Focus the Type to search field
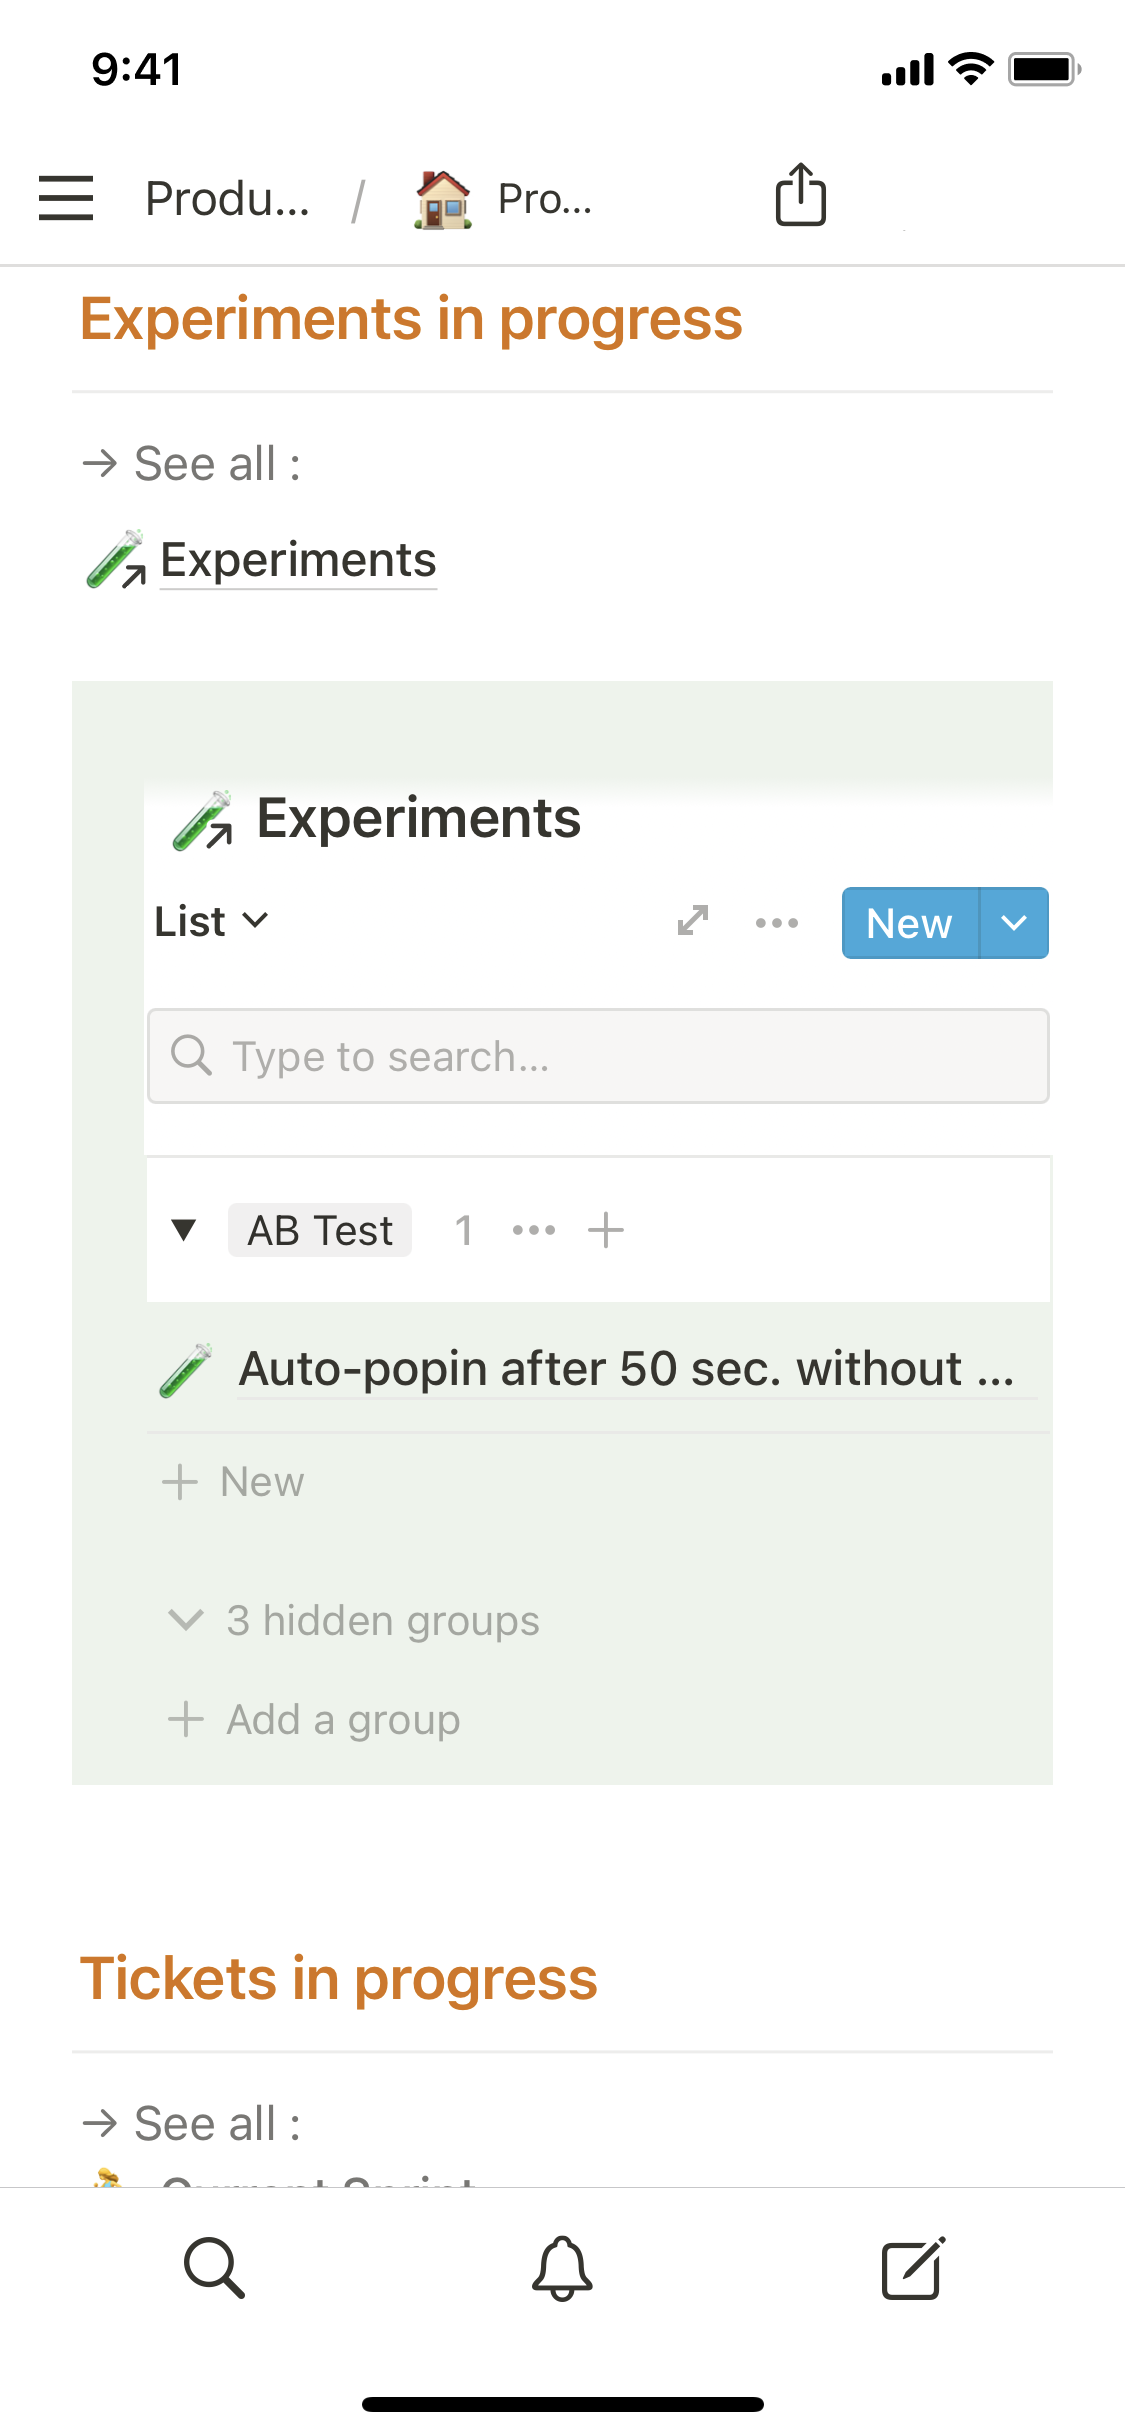1125x2436 pixels. (x=598, y=1056)
